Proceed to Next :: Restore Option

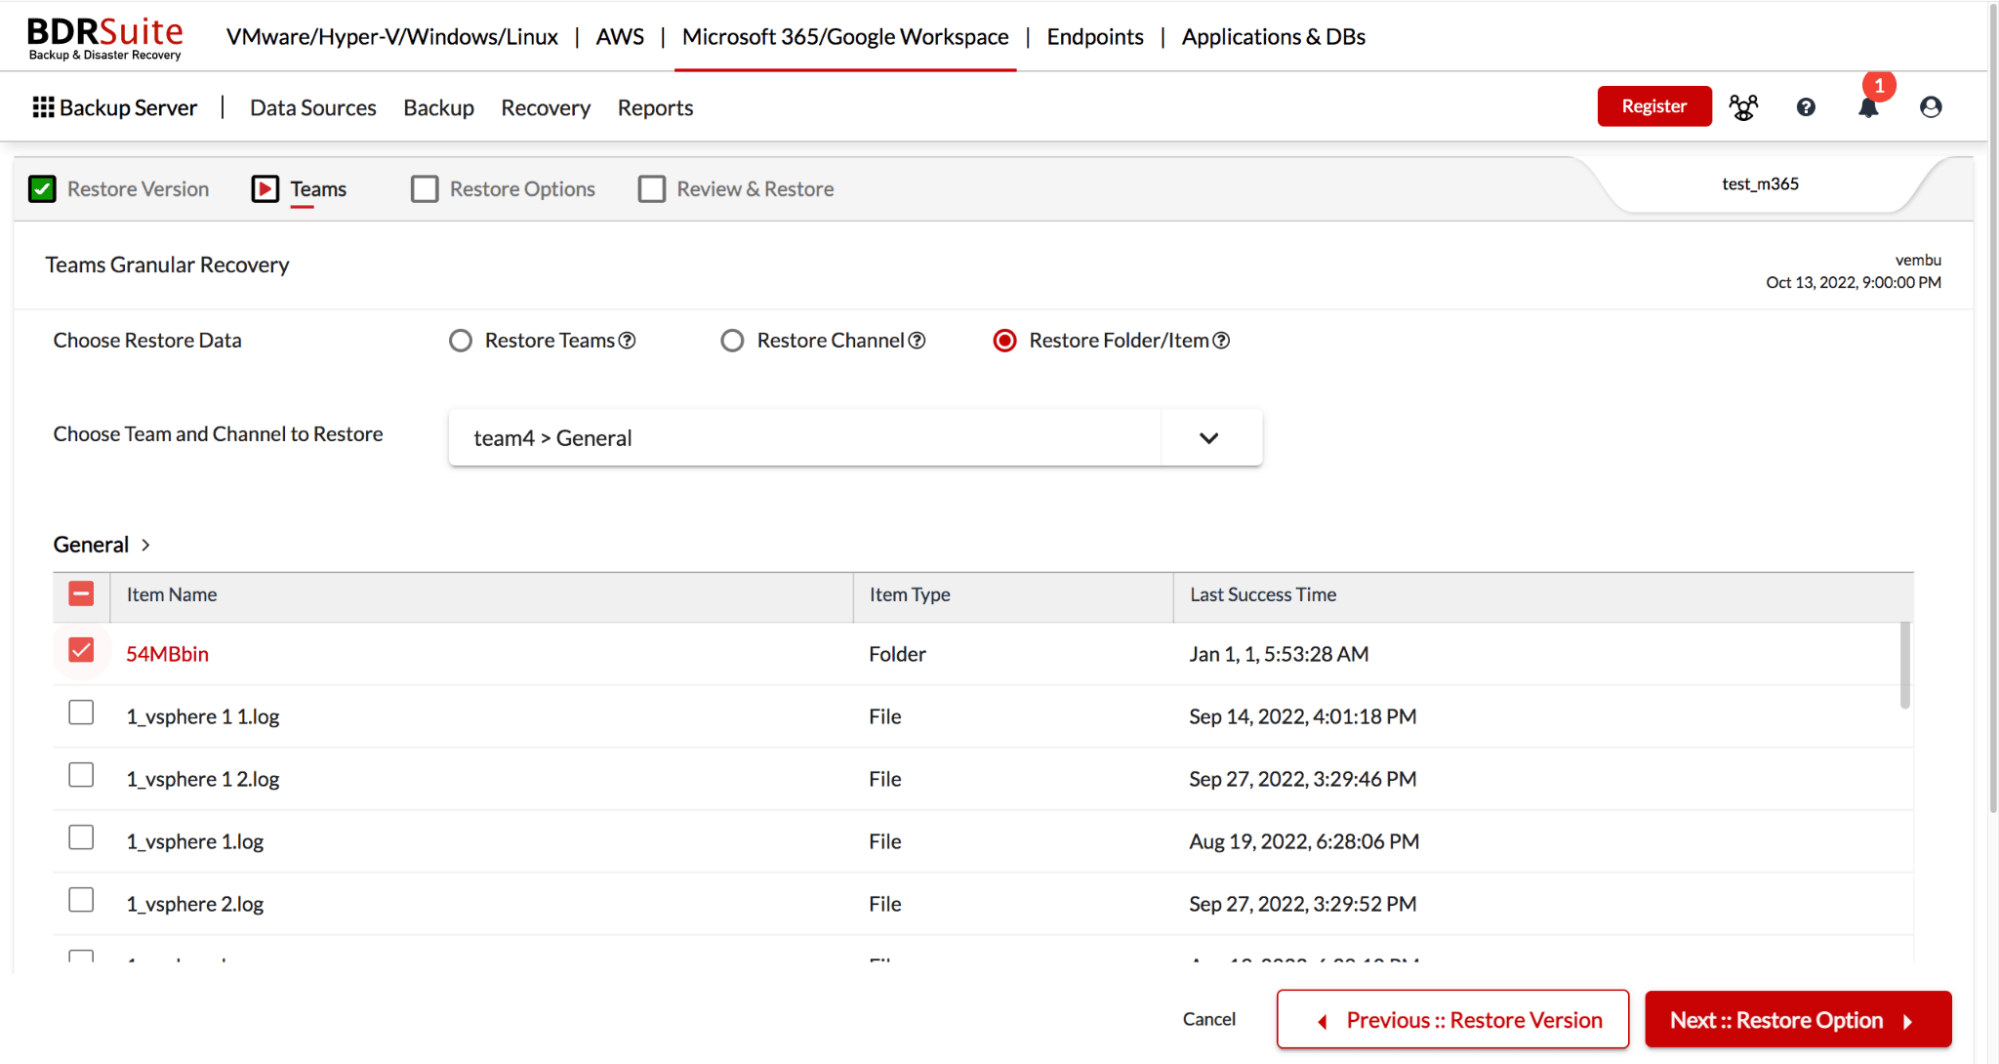[x=1798, y=1019]
